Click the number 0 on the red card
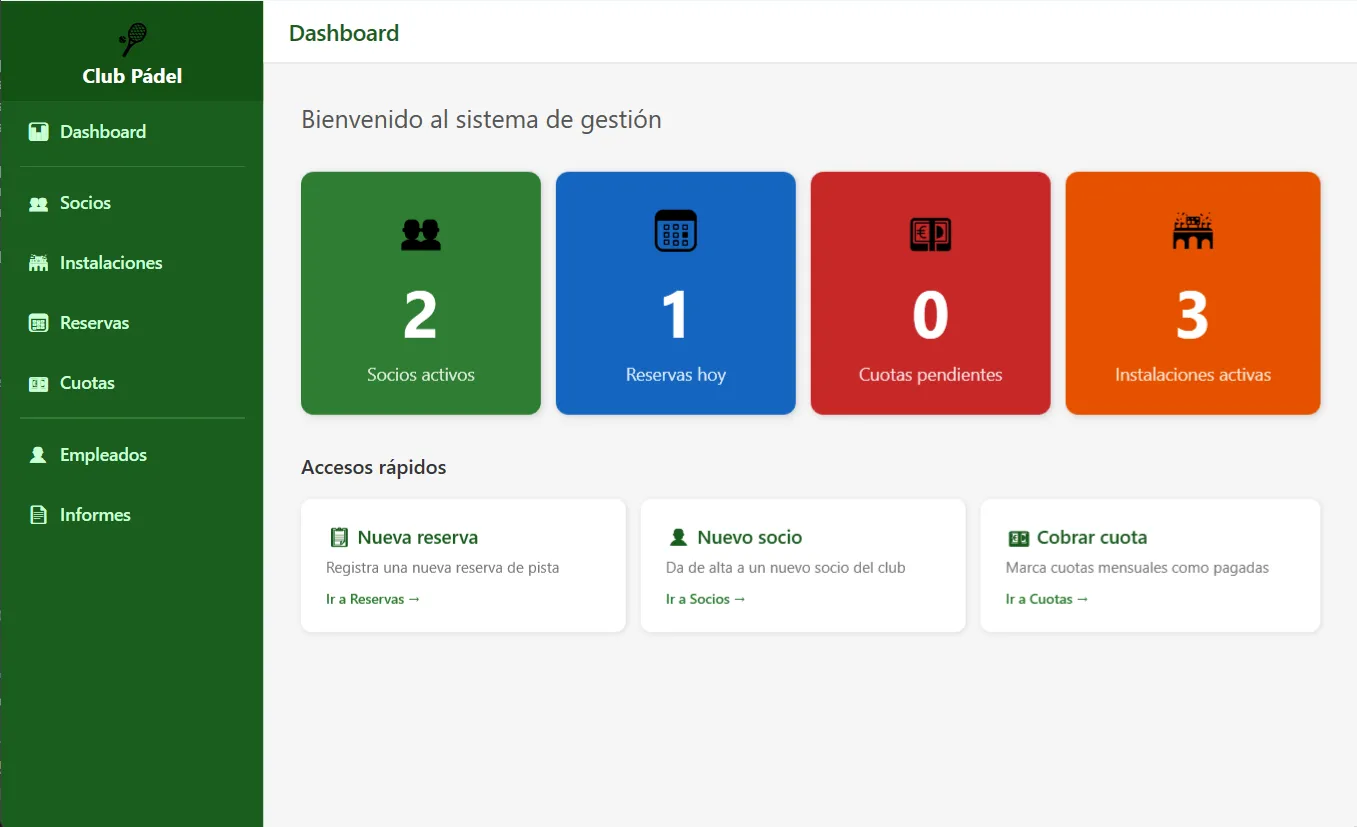 [931, 315]
